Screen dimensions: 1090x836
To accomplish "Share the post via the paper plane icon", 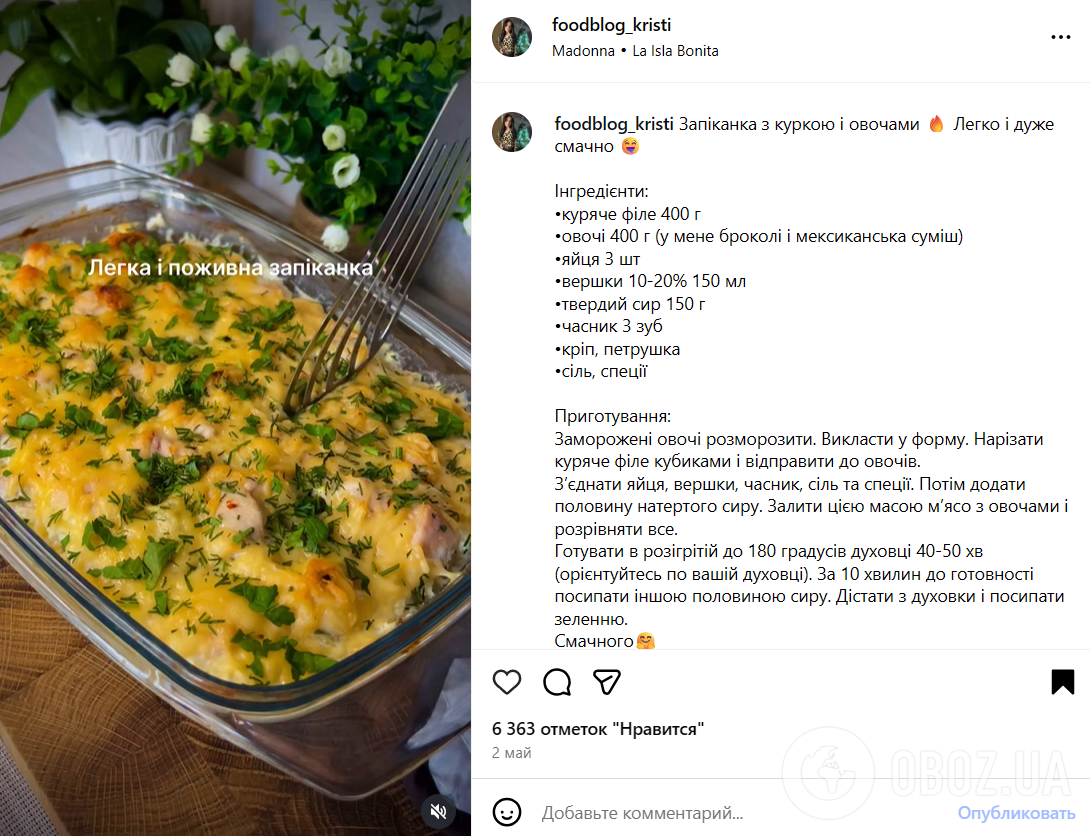I will pyautogui.click(x=606, y=682).
